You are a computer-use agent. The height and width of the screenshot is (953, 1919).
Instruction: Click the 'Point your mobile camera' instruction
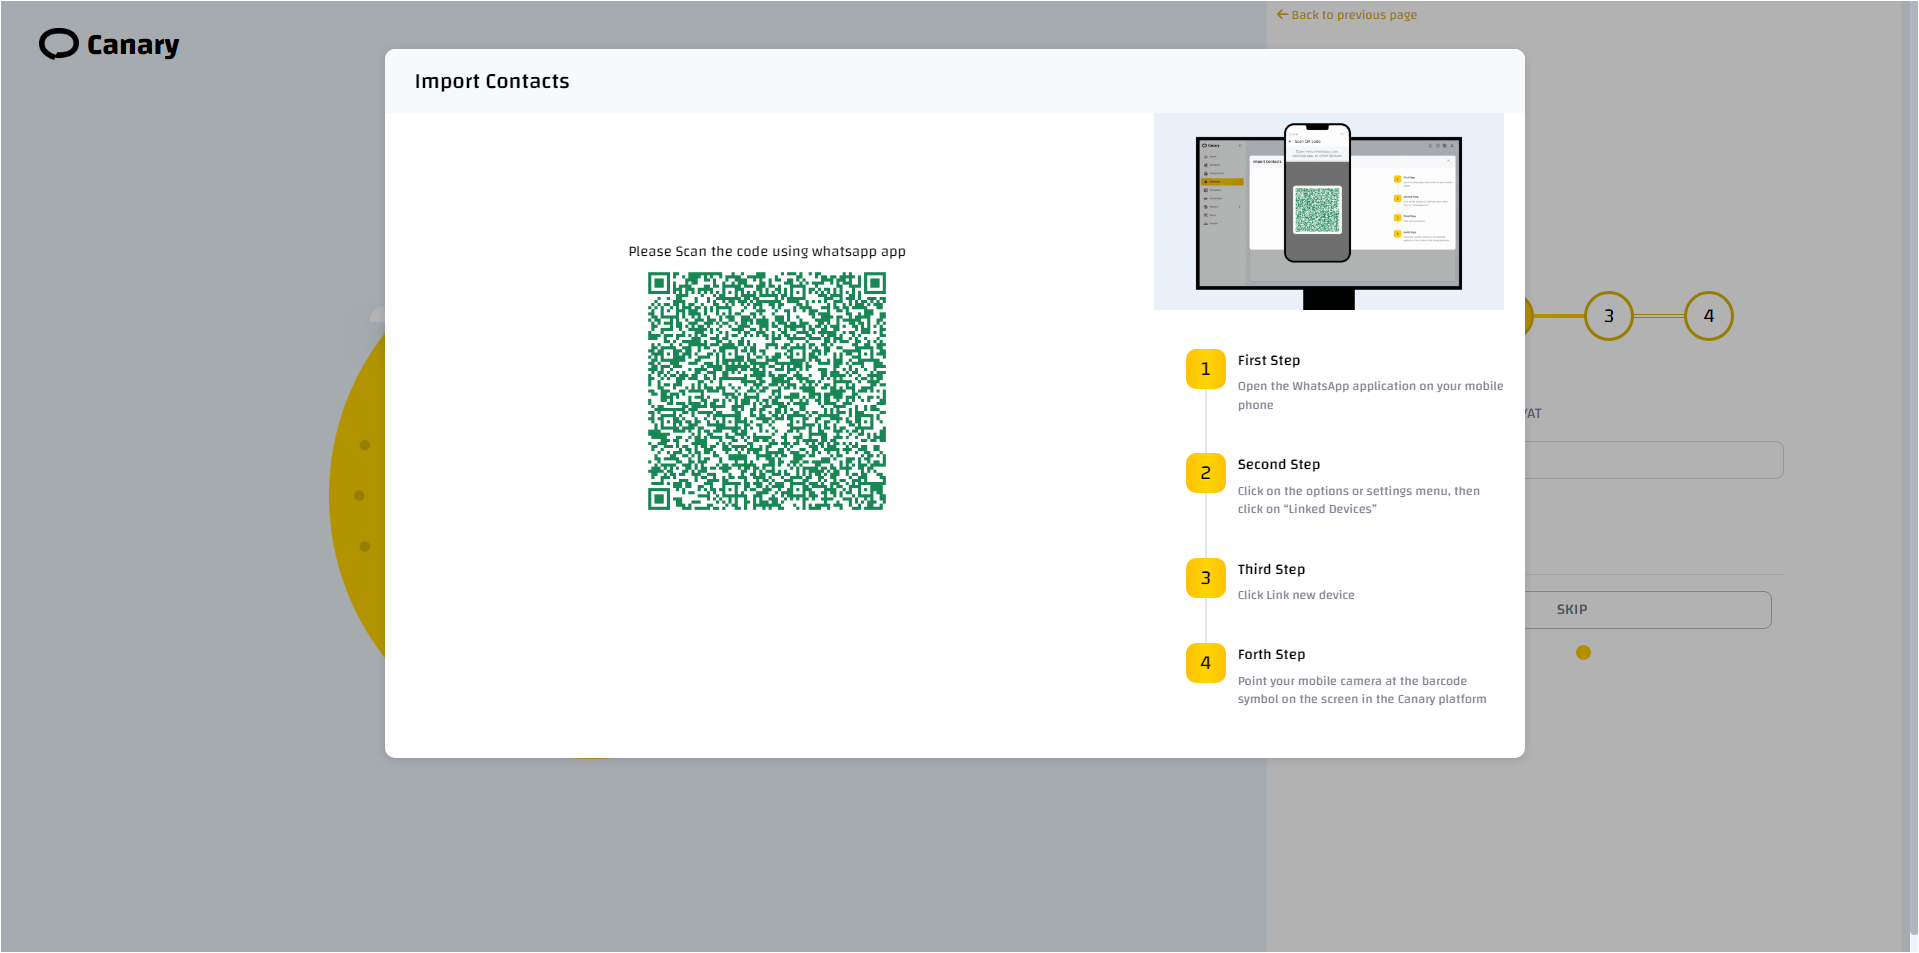click(x=1362, y=690)
